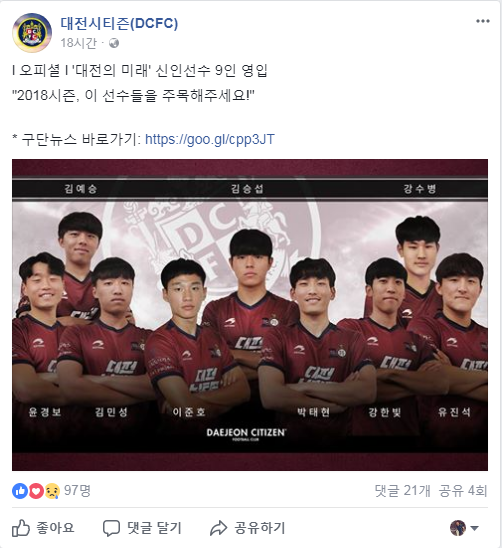Screen dimensions: 502x548
Task: Click the 댓글 달기 comment button
Action: (142, 528)
